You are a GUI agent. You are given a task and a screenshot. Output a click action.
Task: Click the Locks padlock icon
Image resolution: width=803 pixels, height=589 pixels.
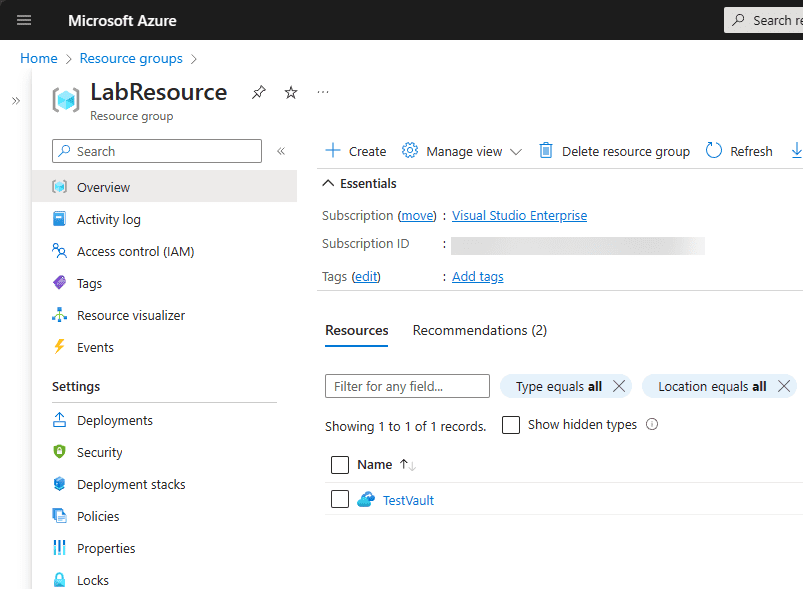[x=59, y=580]
